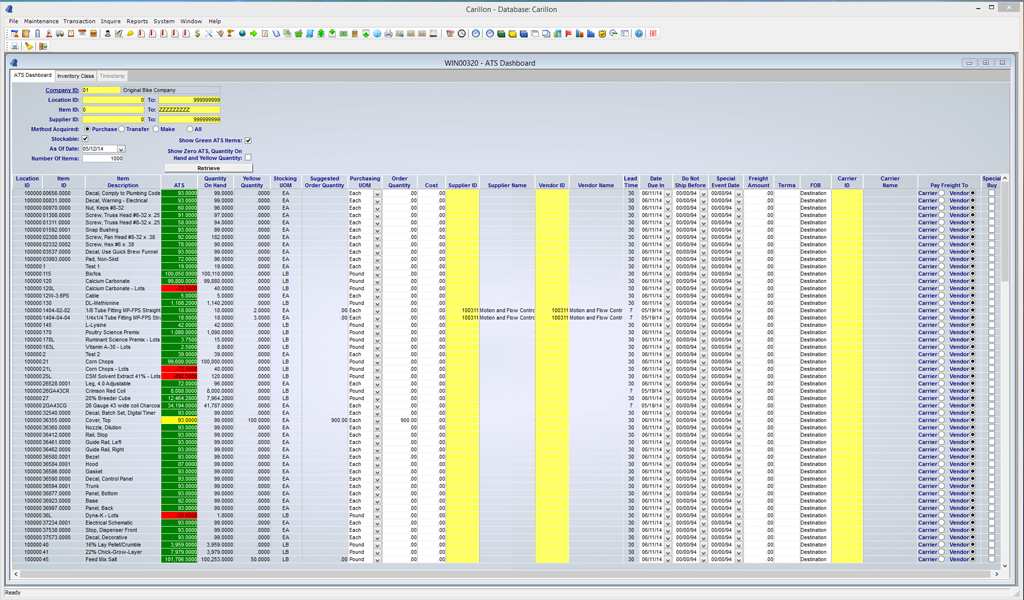Enable the Stockable checkbox
This screenshot has height=600, width=1024.
pyautogui.click(x=84, y=139)
